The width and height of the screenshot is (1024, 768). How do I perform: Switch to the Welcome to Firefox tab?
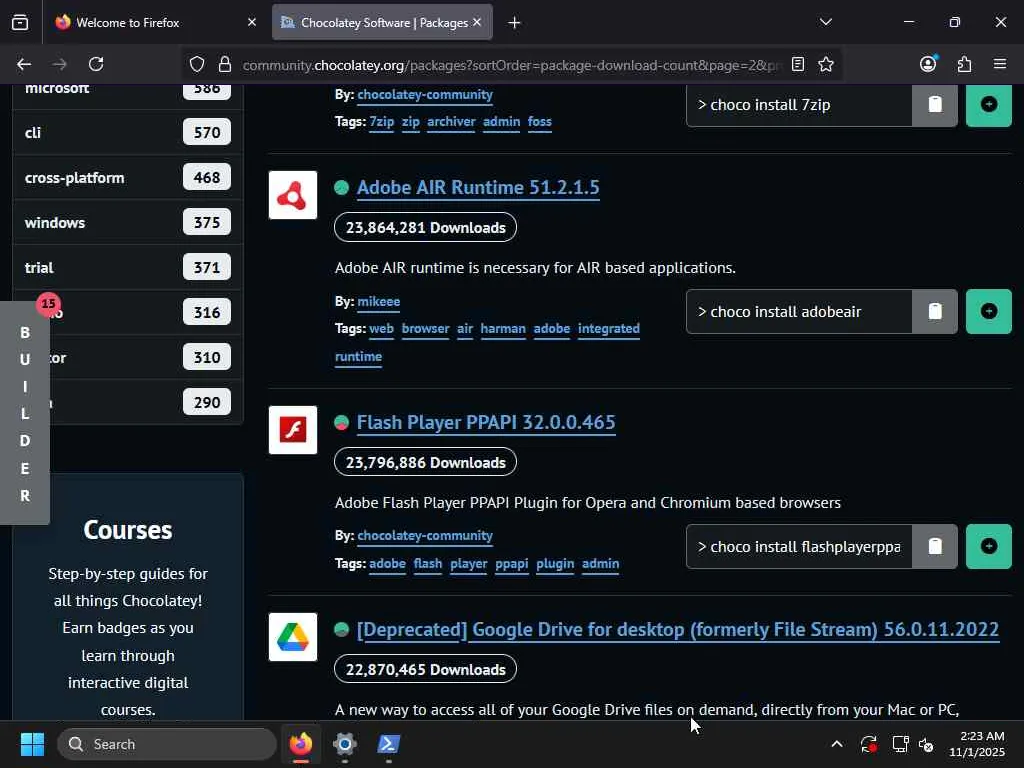point(148,23)
